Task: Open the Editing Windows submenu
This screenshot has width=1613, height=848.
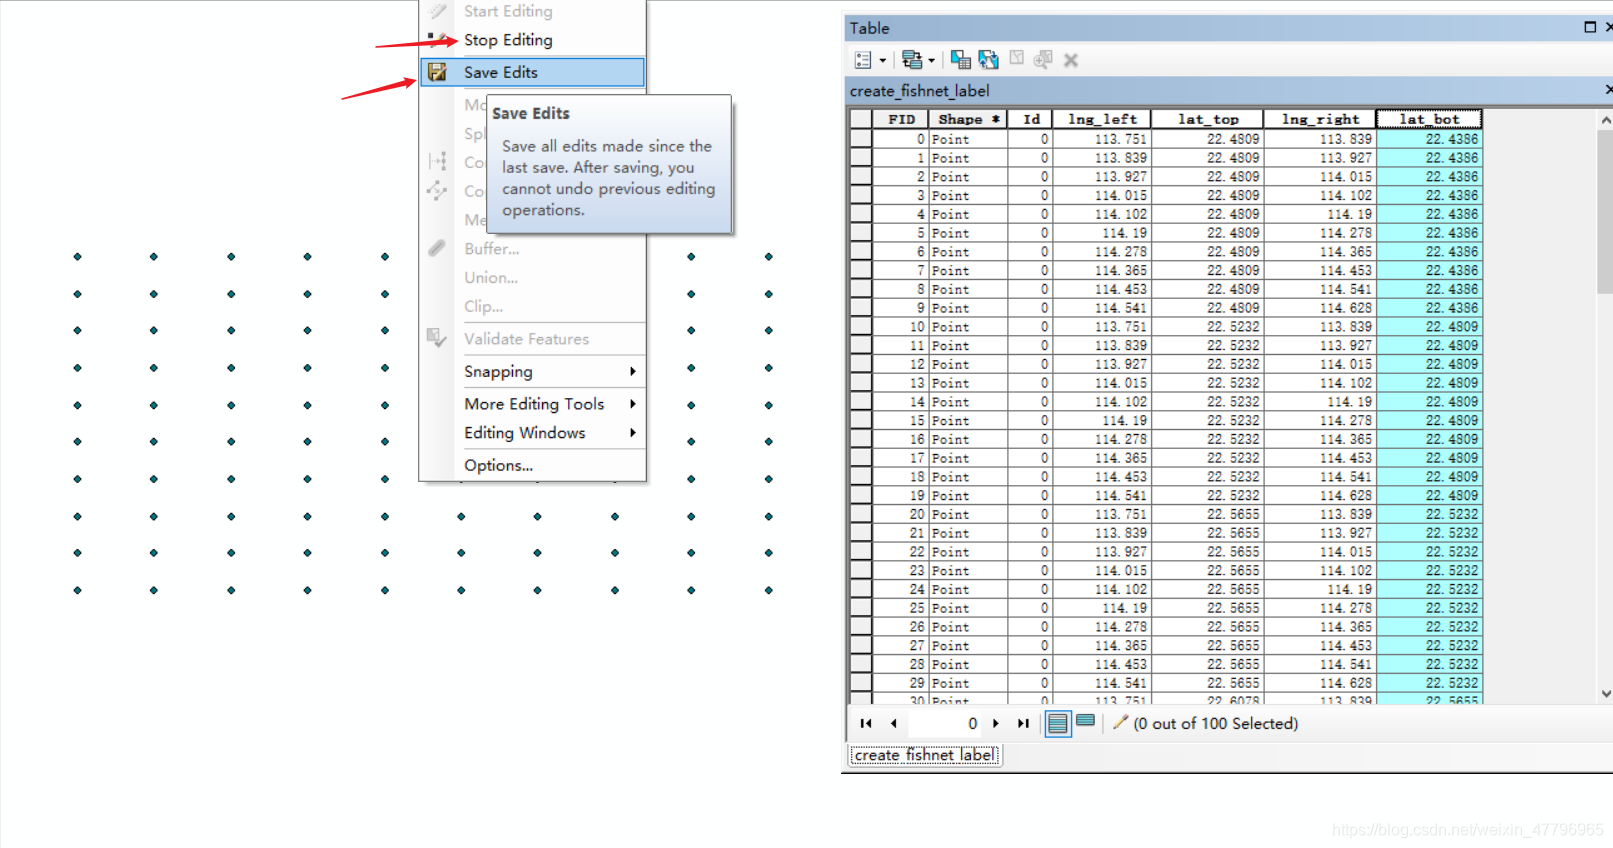Action: coord(532,433)
